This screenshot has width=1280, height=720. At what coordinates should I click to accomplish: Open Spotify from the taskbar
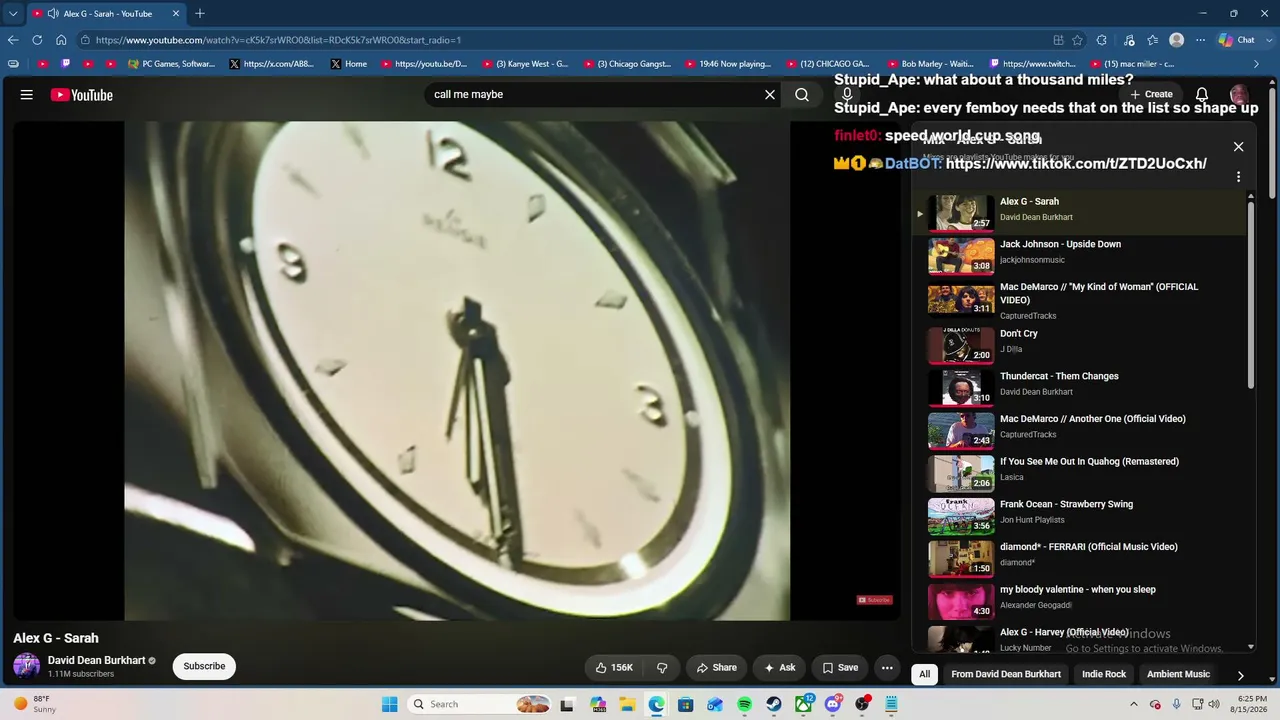(x=744, y=704)
